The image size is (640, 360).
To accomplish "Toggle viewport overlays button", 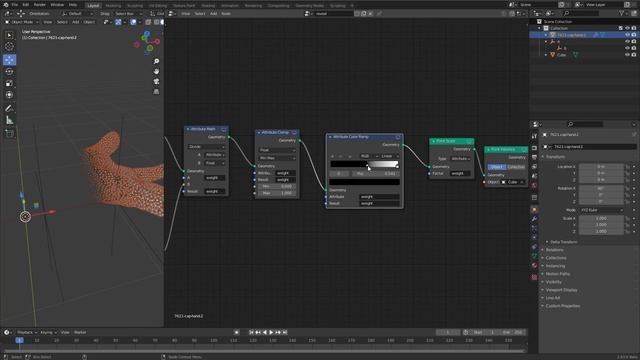I will pyautogui.click(x=133, y=22).
